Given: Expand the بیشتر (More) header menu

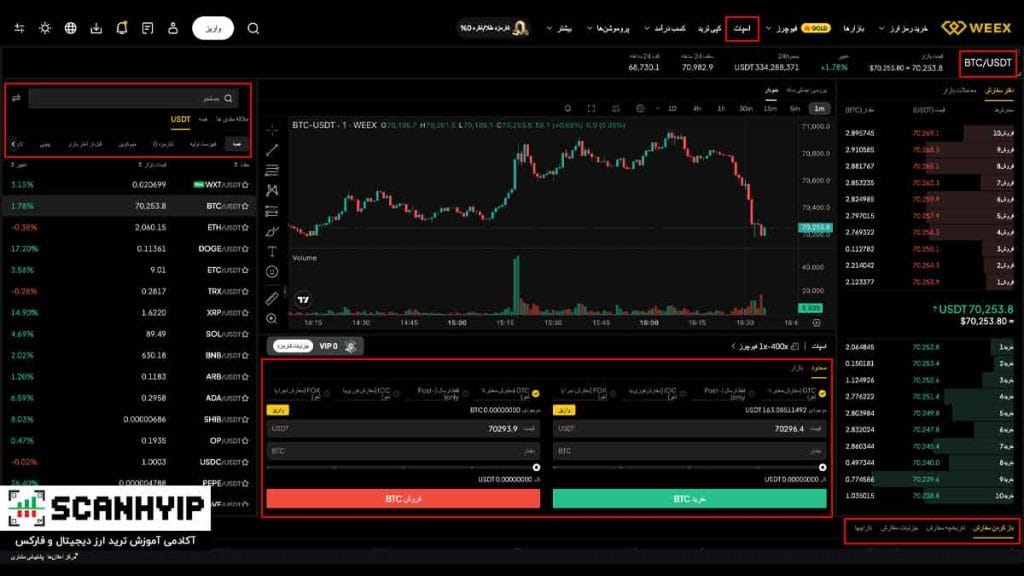Looking at the screenshot, I should [x=559, y=28].
